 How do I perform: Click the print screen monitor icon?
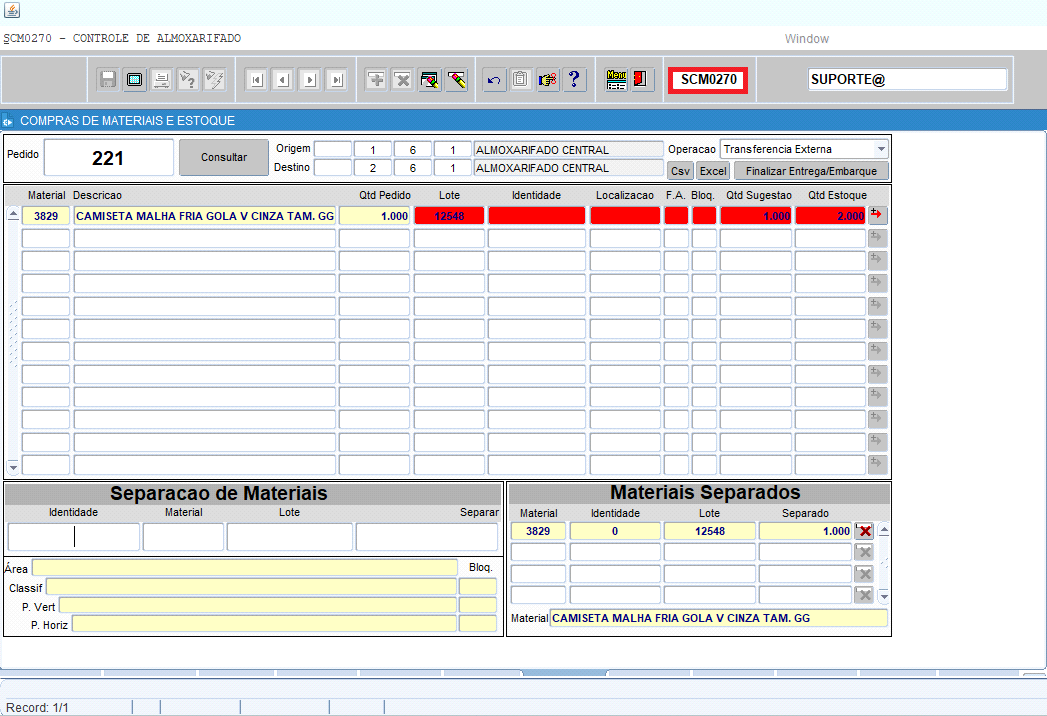[134, 79]
